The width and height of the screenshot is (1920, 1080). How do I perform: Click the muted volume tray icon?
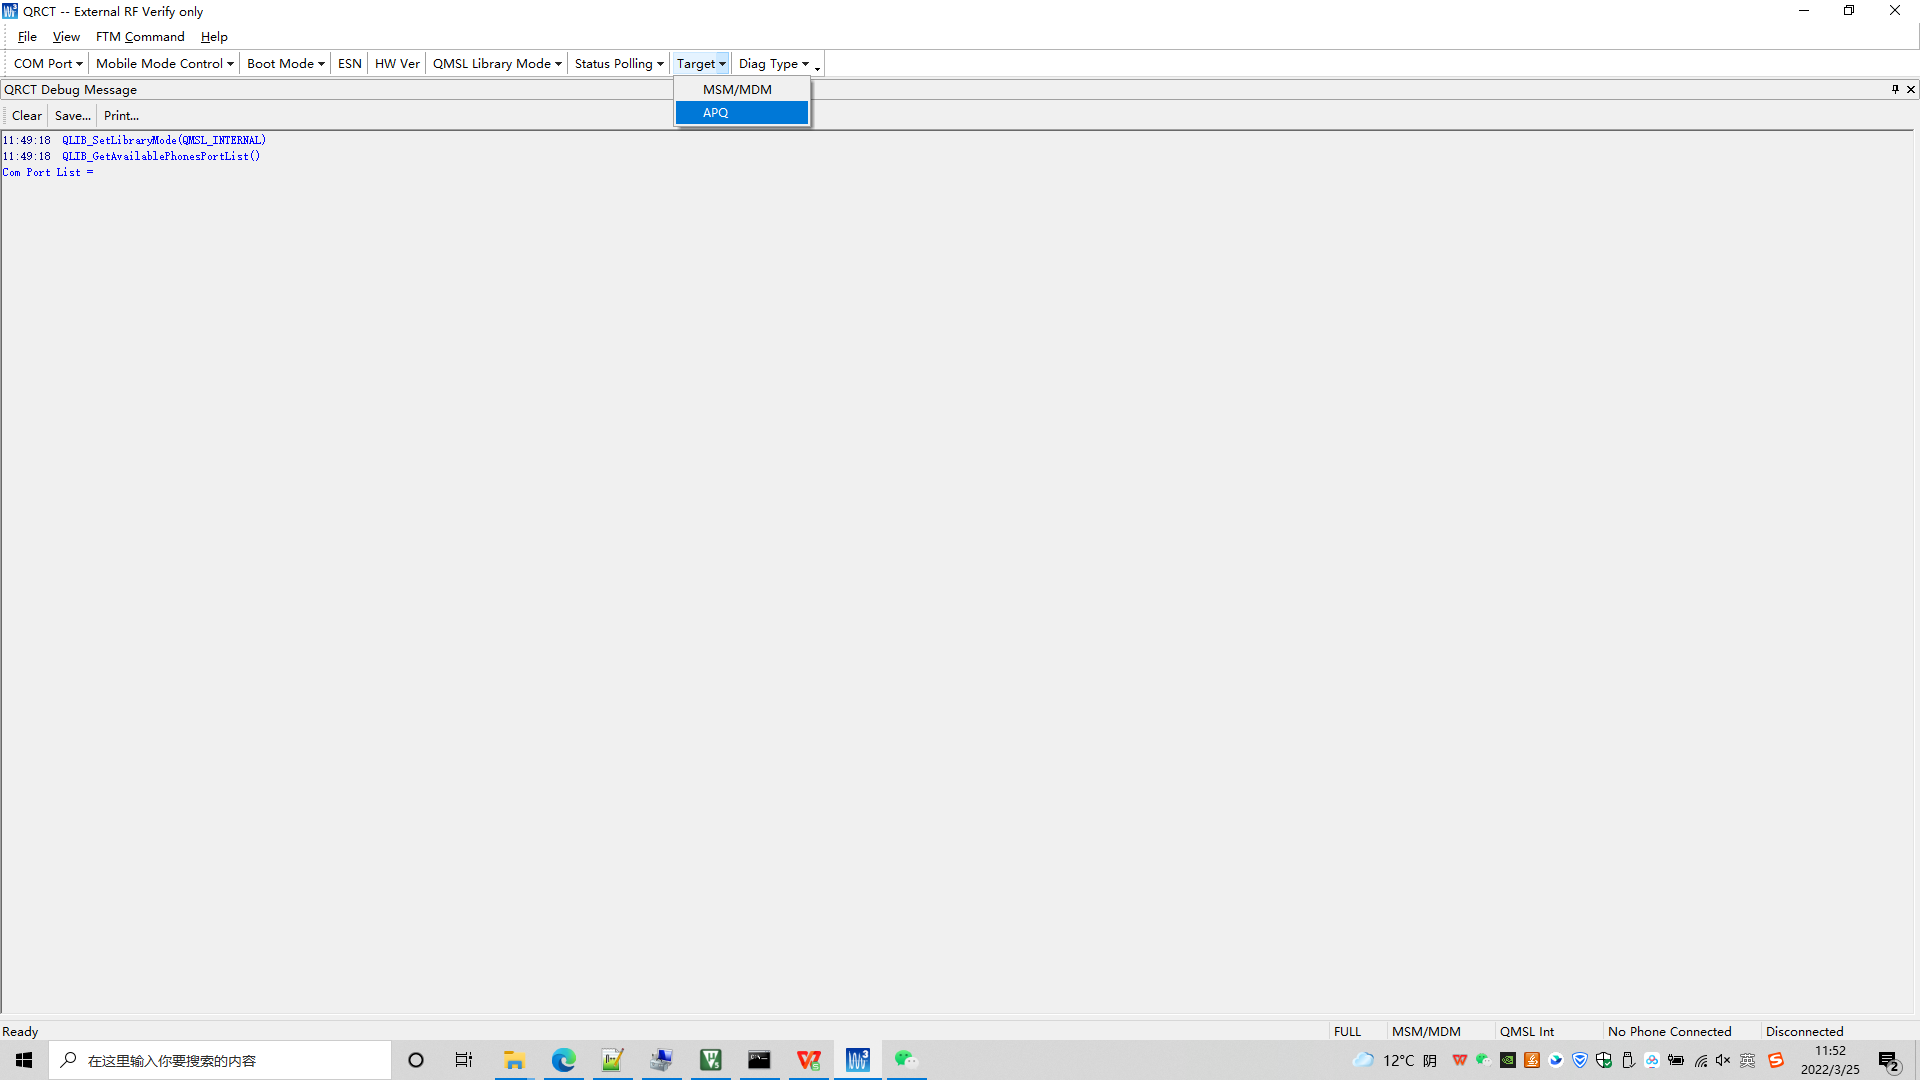click(1723, 1060)
